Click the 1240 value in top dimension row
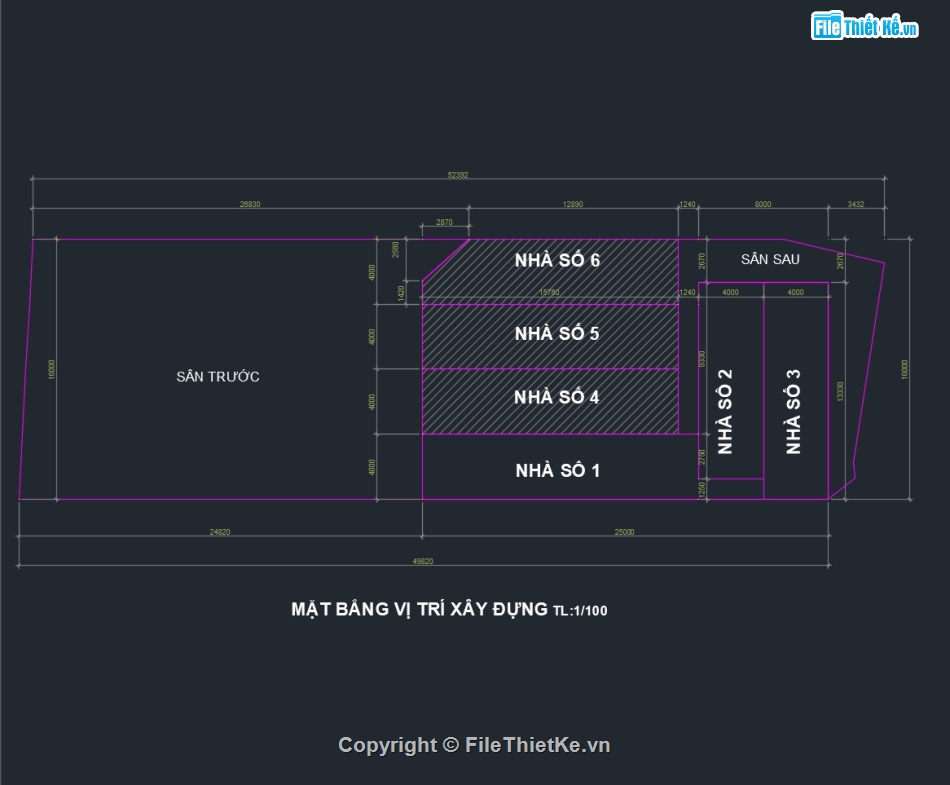The width and height of the screenshot is (950, 785). pos(687,204)
